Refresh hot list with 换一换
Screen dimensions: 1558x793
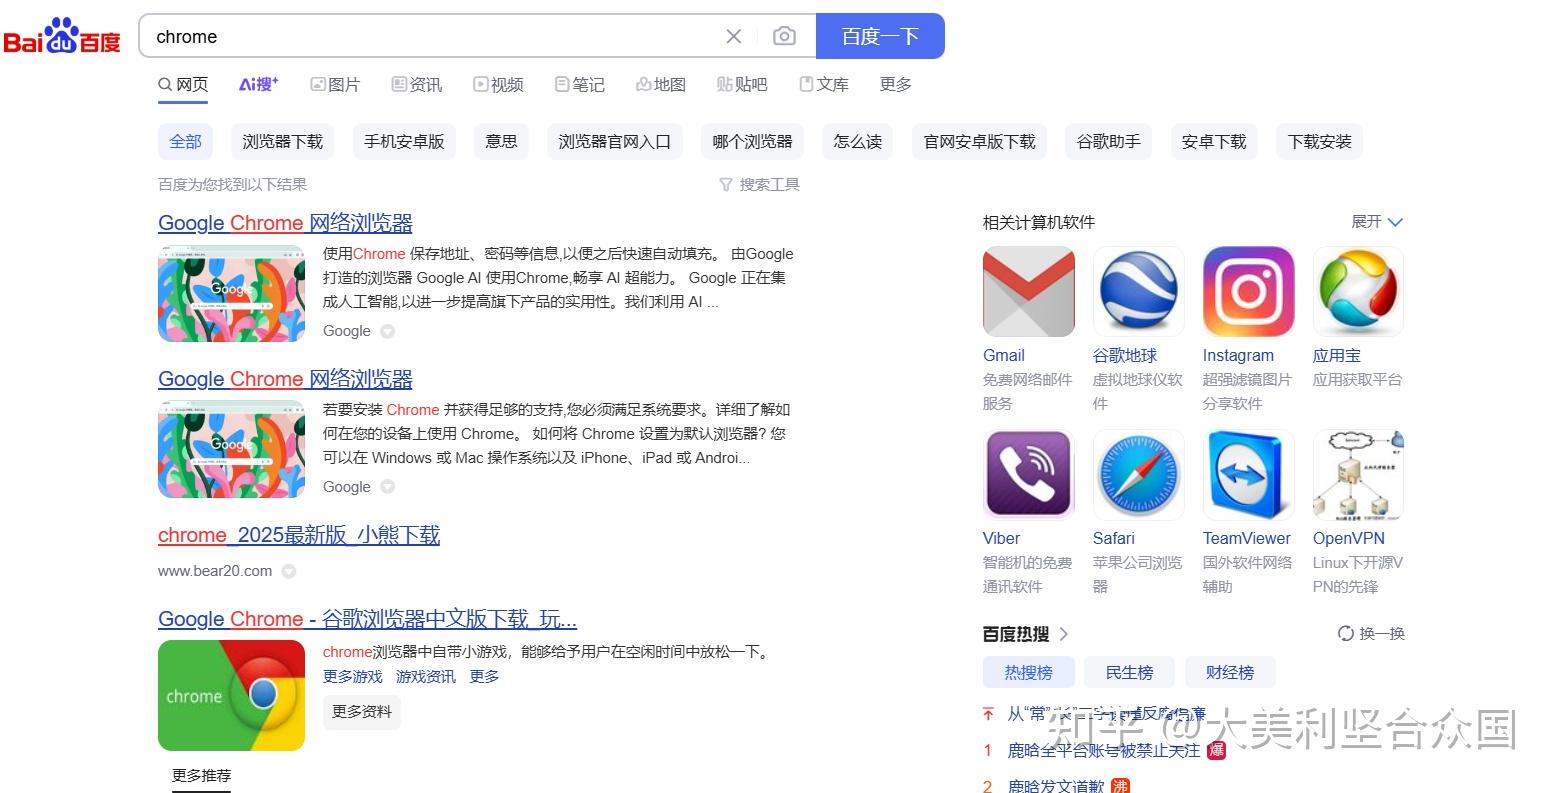pyautogui.click(x=1371, y=633)
